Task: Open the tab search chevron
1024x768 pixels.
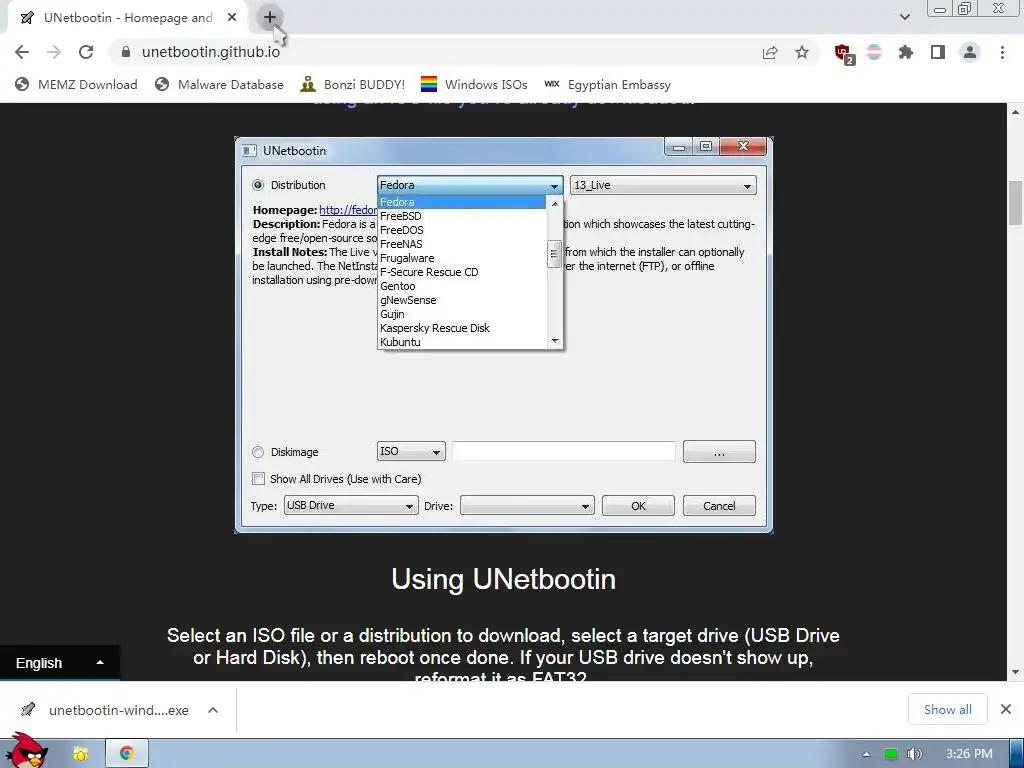Action: [x=904, y=17]
